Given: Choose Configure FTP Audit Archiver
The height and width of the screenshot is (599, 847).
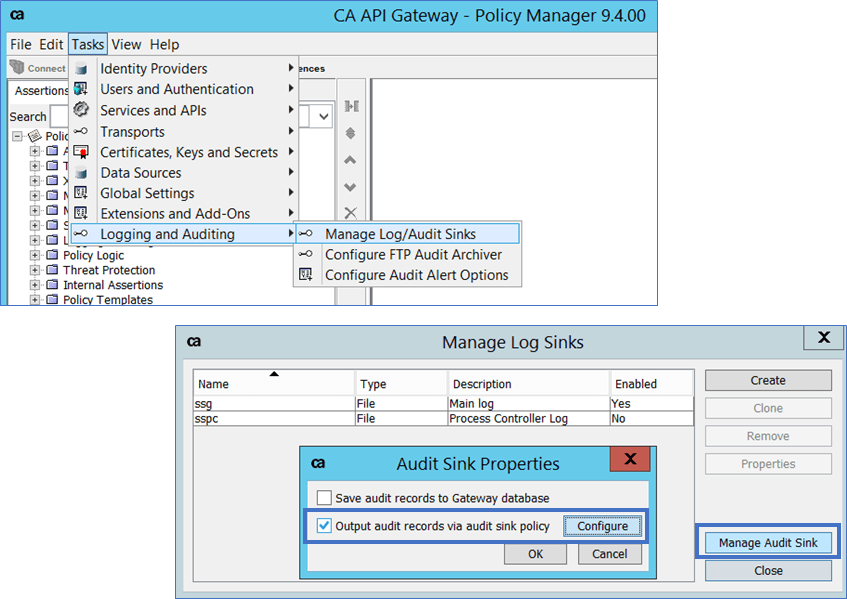Looking at the screenshot, I should pos(413,254).
